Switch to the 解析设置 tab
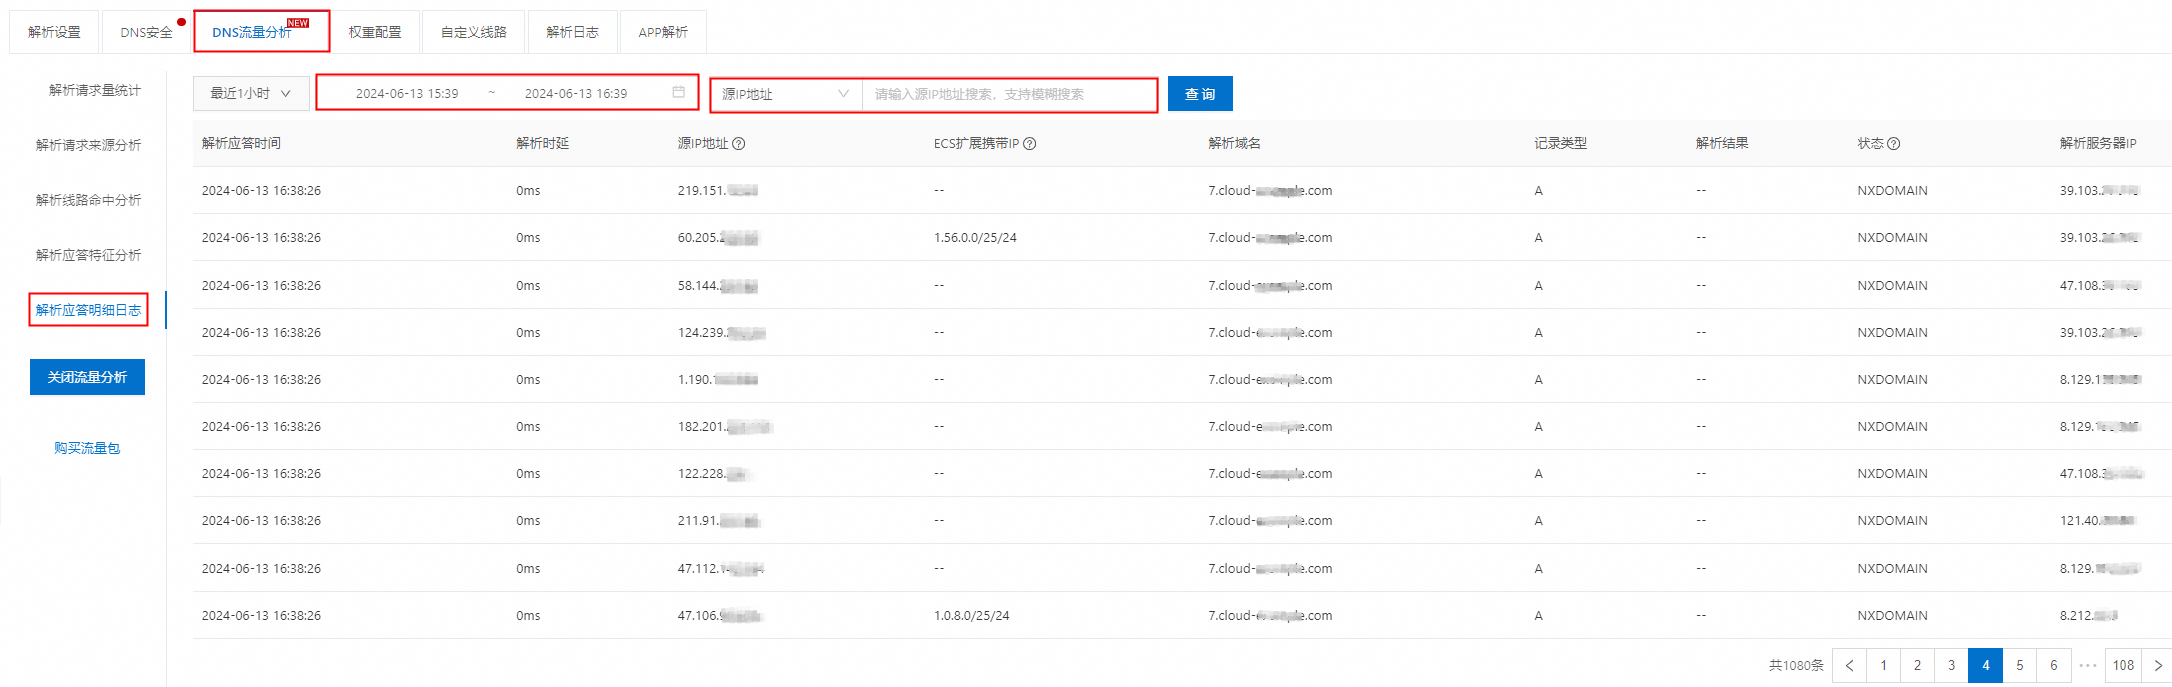 54,32
